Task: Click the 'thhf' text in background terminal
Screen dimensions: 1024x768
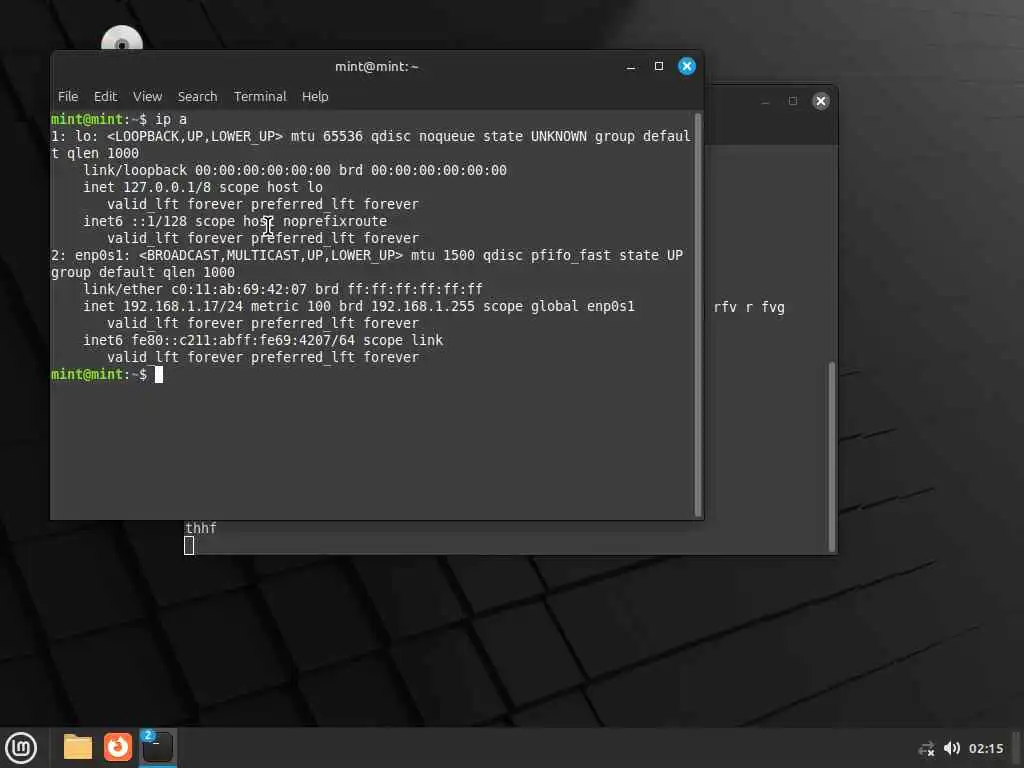Action: click(200, 528)
